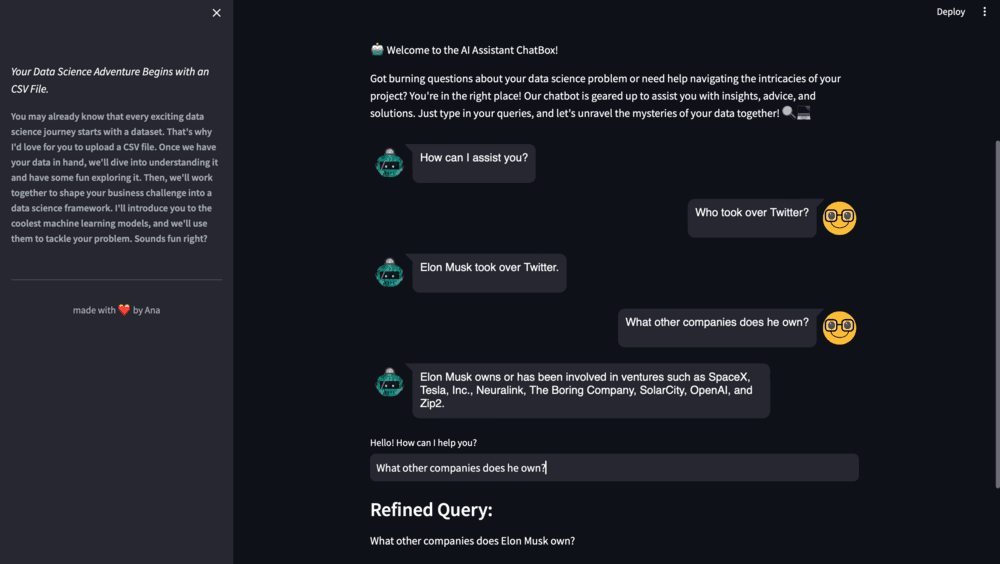The width and height of the screenshot is (1000, 564).
Task: Click the robot avatar beside 'Elon Musk took over Twitter.'
Action: [389, 273]
